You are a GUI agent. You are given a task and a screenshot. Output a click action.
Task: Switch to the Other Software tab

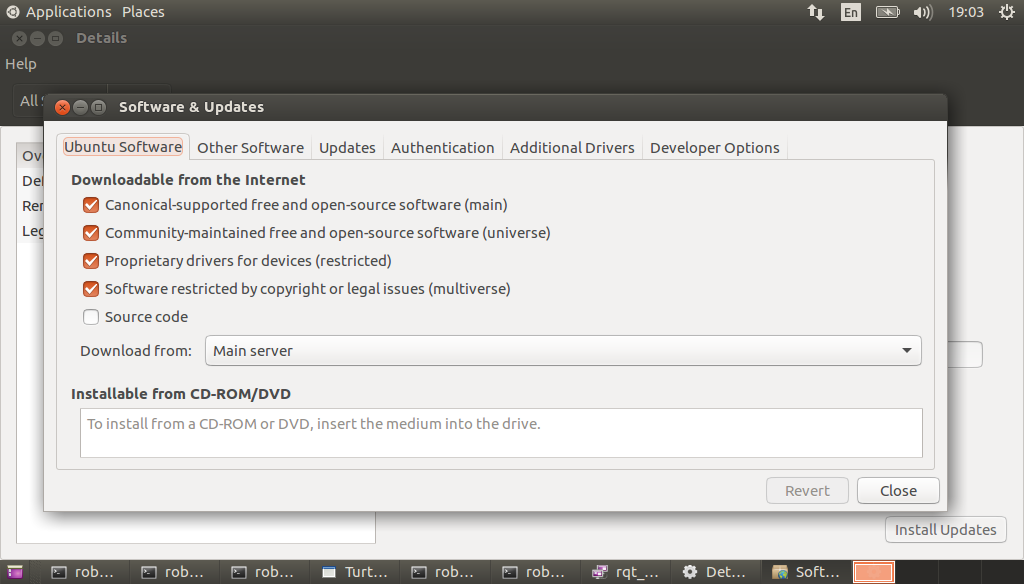(x=250, y=148)
